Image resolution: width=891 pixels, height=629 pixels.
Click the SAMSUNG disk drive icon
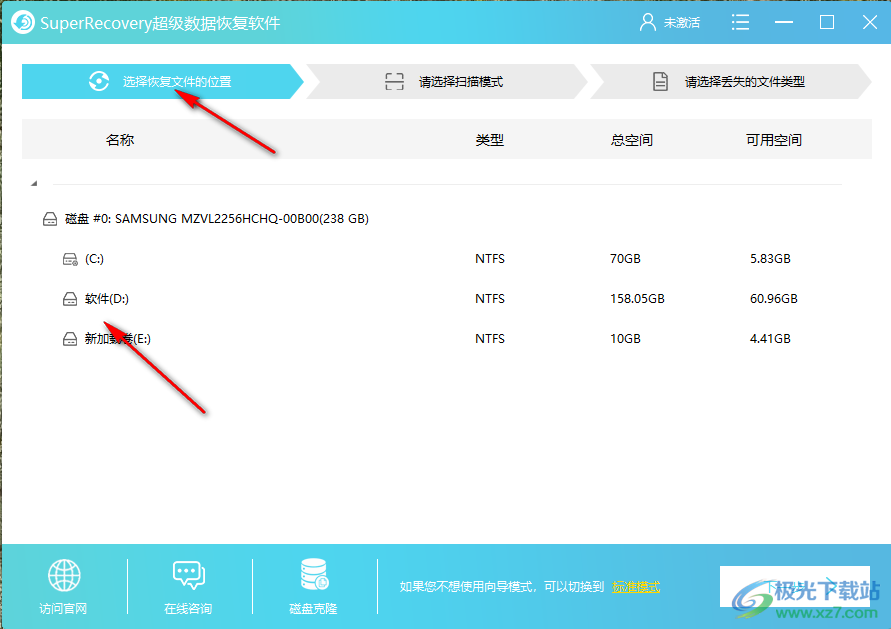50,219
